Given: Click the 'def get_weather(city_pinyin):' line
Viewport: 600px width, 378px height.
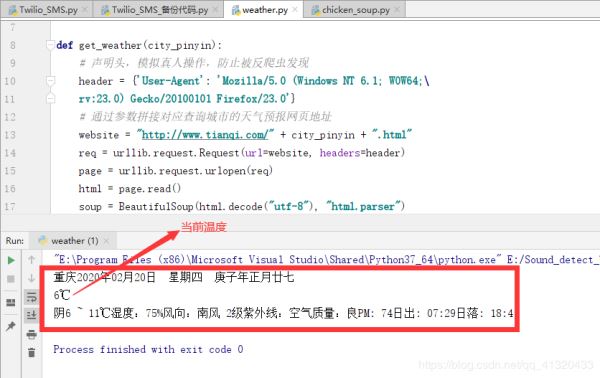Looking at the screenshot, I should pyautogui.click(x=139, y=45).
